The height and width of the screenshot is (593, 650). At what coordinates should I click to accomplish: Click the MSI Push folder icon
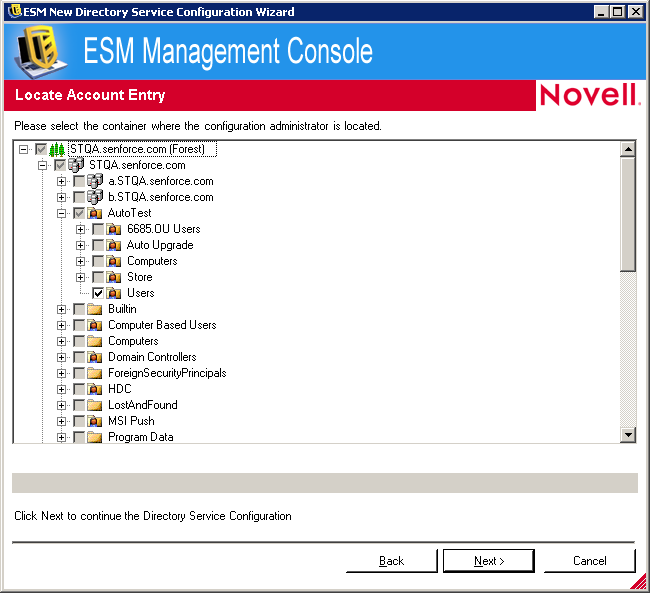95,421
